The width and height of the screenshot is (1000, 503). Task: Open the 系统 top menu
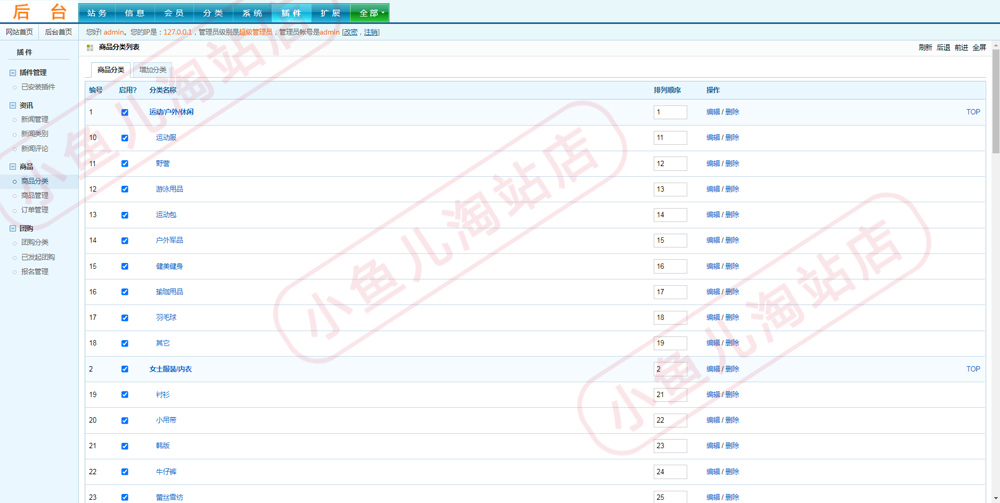(252, 13)
